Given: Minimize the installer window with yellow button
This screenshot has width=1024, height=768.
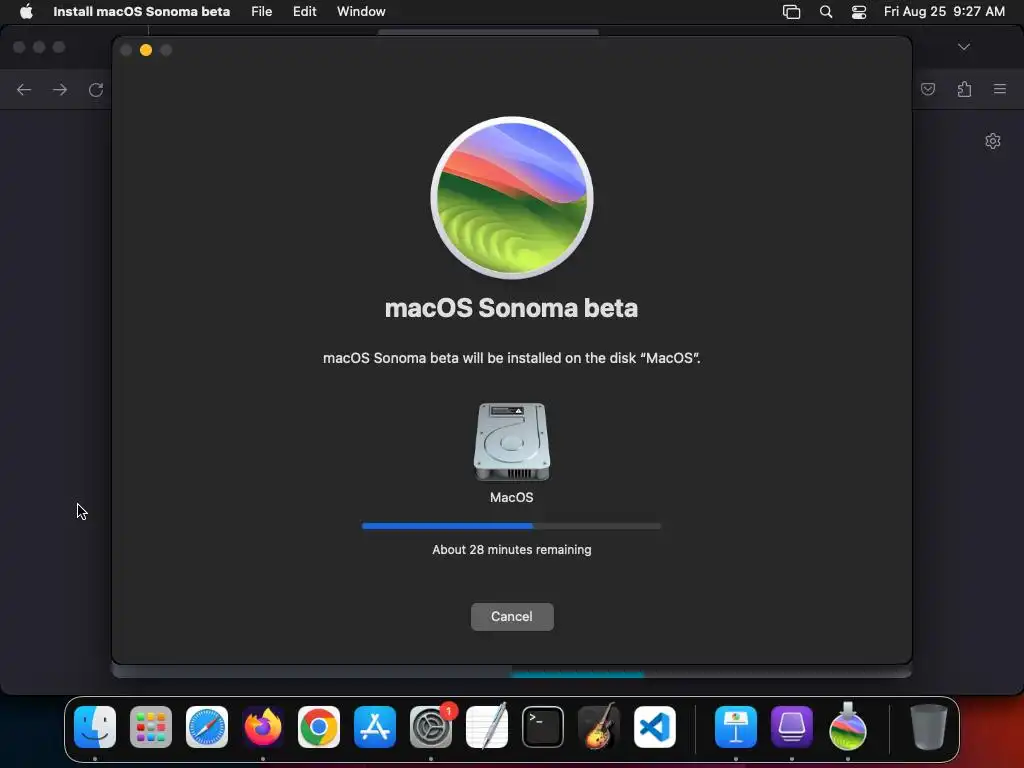Looking at the screenshot, I should (146, 50).
